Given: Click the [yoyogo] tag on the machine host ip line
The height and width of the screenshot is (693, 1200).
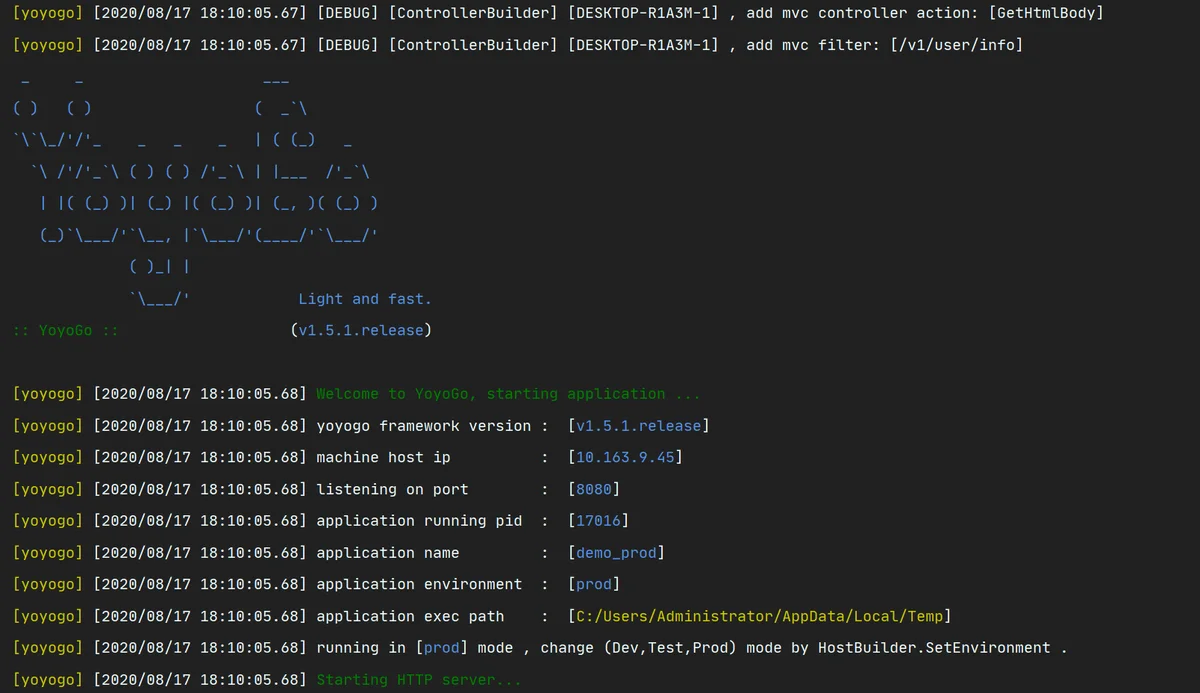Looking at the screenshot, I should pos(49,457).
